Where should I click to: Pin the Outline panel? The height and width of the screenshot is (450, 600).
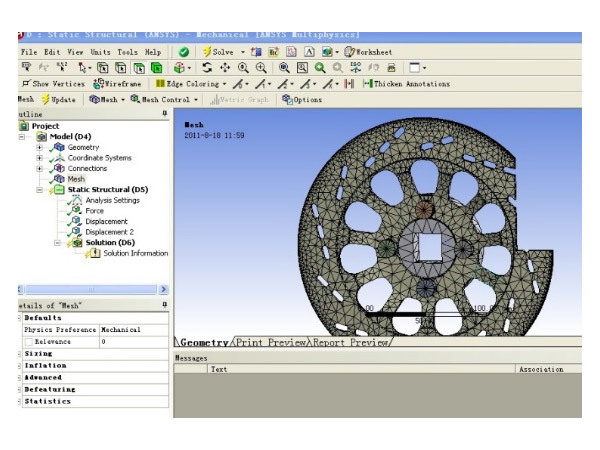click(x=165, y=114)
